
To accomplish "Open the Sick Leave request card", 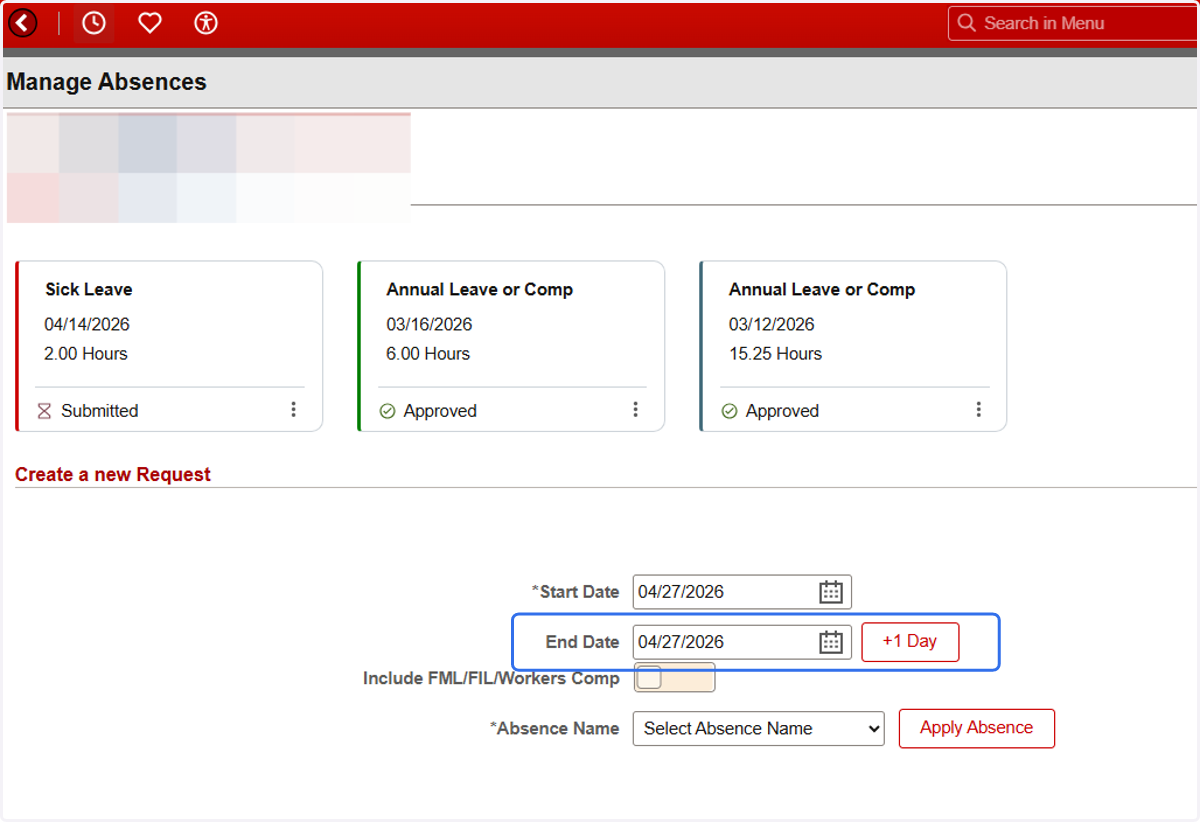I will tap(169, 346).
